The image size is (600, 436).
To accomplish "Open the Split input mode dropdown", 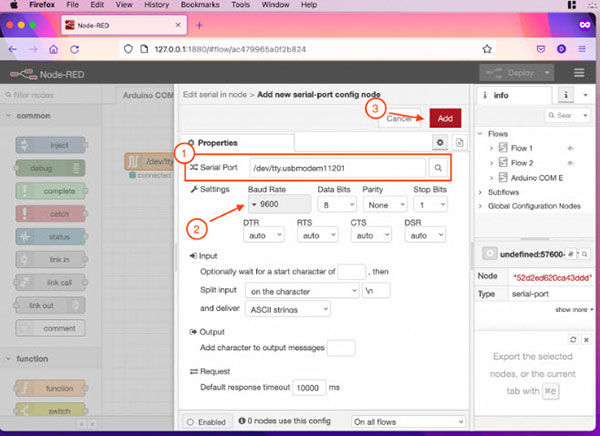I will point(301,290).
